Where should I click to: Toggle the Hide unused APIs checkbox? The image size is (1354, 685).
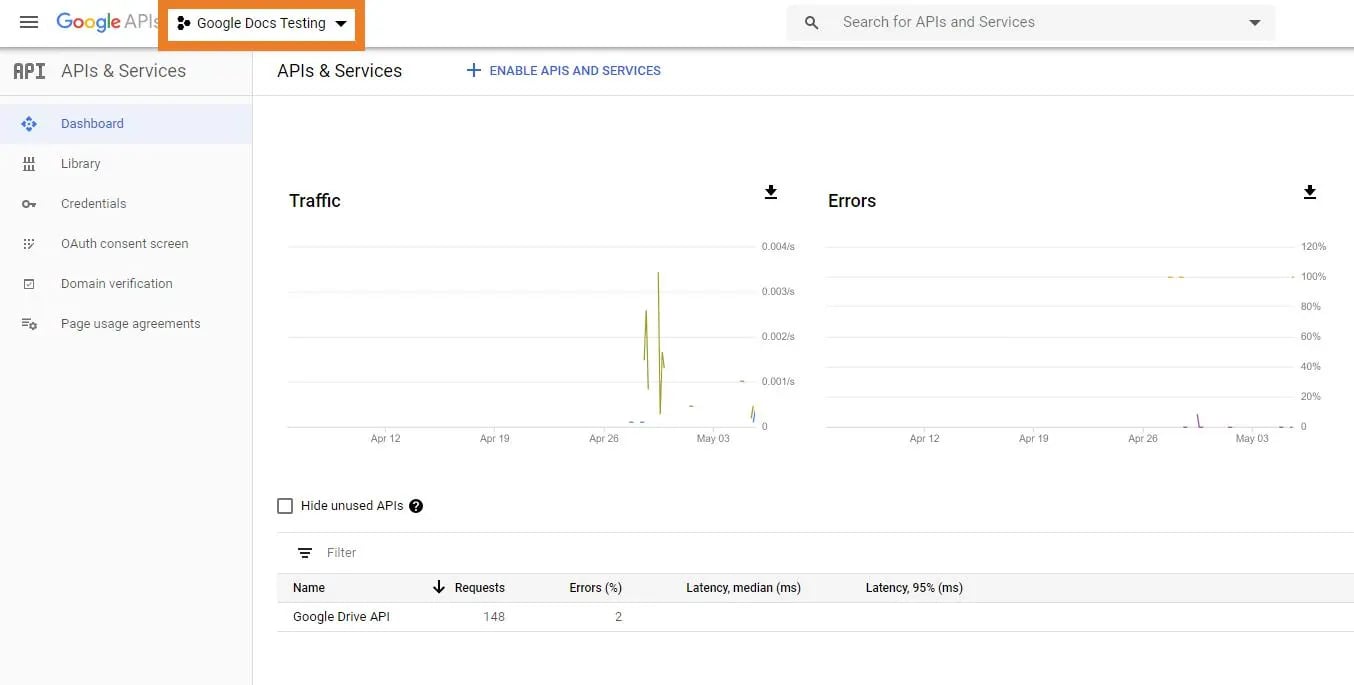285,506
